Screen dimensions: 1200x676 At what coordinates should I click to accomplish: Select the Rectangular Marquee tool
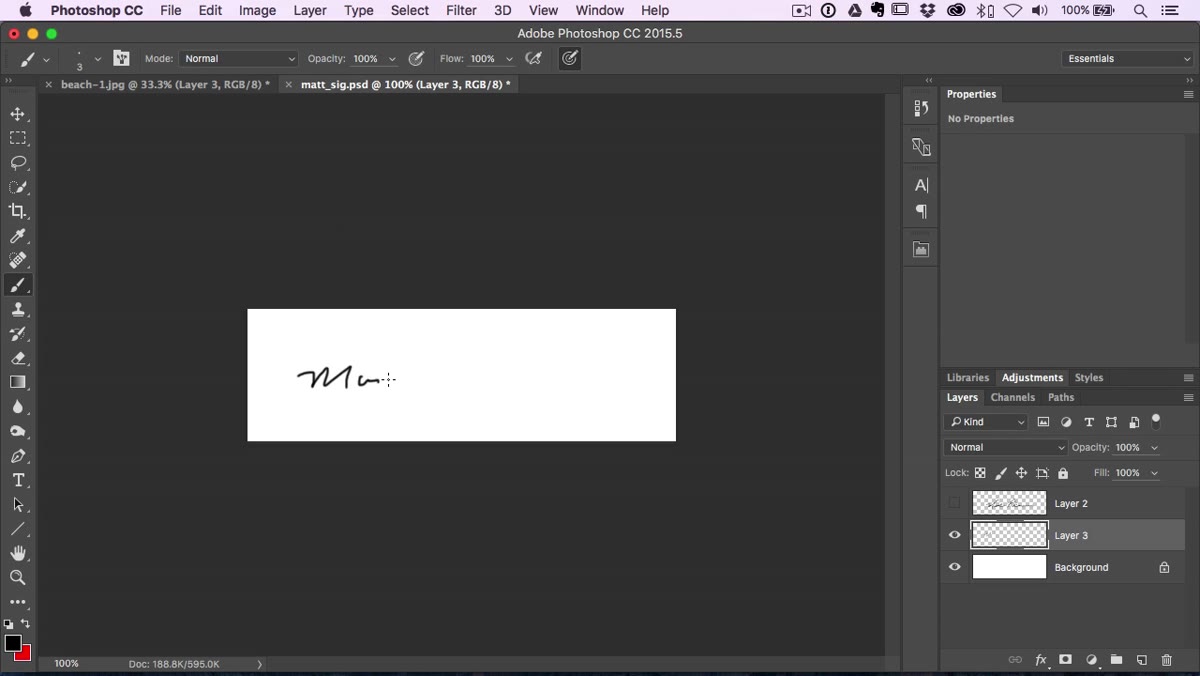pos(18,138)
